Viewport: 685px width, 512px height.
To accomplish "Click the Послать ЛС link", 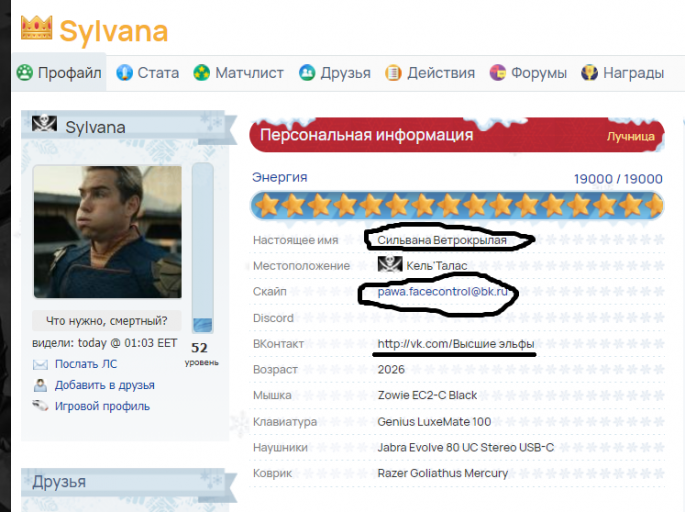I will 86,364.
